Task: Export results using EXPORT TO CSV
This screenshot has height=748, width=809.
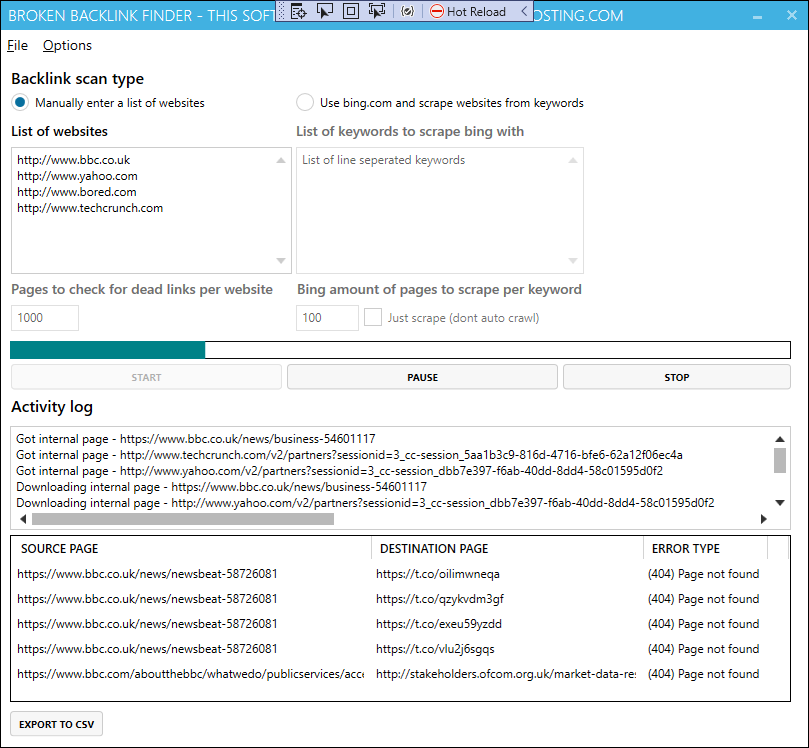Action: pyautogui.click(x=57, y=724)
